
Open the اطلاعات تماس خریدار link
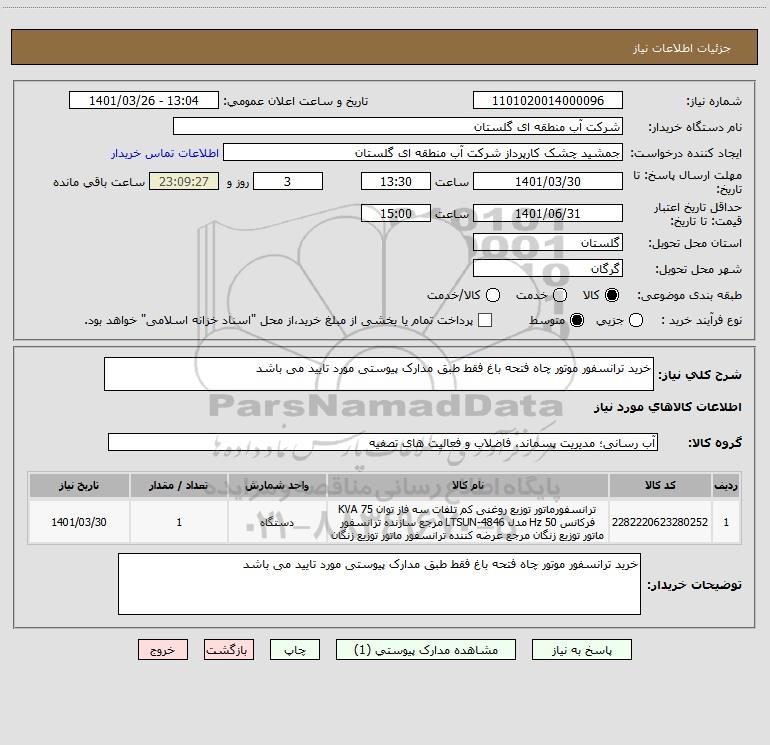tap(165, 153)
